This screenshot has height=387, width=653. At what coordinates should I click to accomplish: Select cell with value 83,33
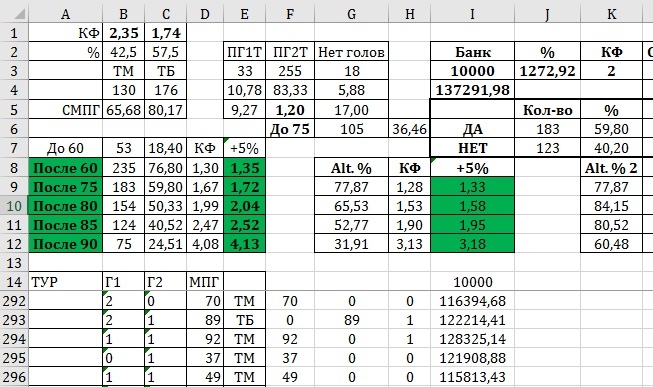click(290, 90)
